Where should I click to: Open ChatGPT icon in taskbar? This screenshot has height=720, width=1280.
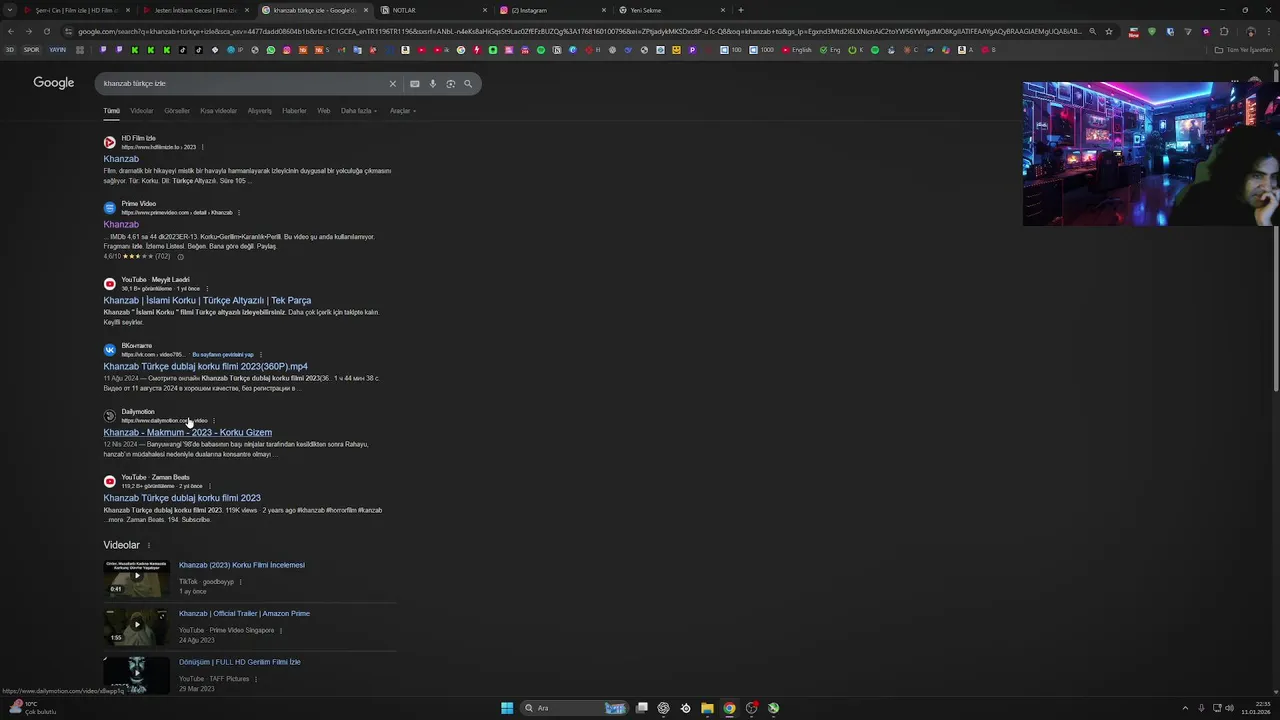pyautogui.click(x=663, y=708)
